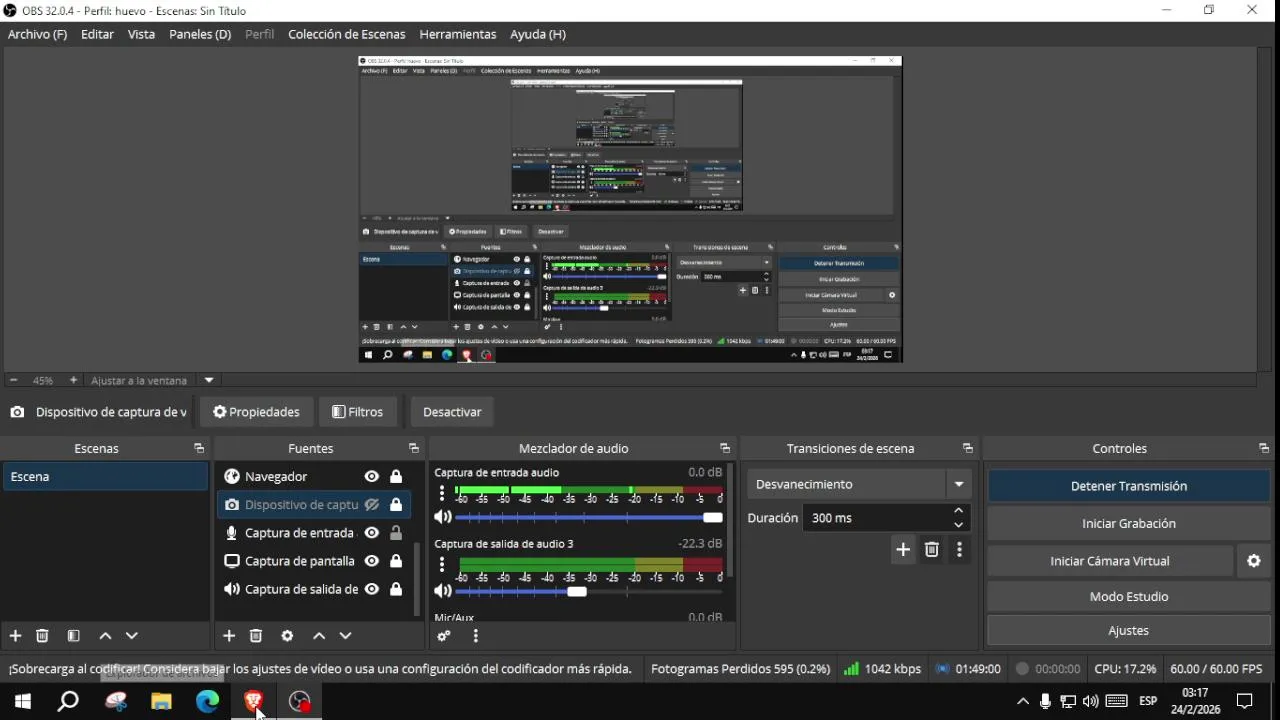Enable Modo Estudio
Image resolution: width=1280 pixels, height=720 pixels.
[x=1129, y=596]
